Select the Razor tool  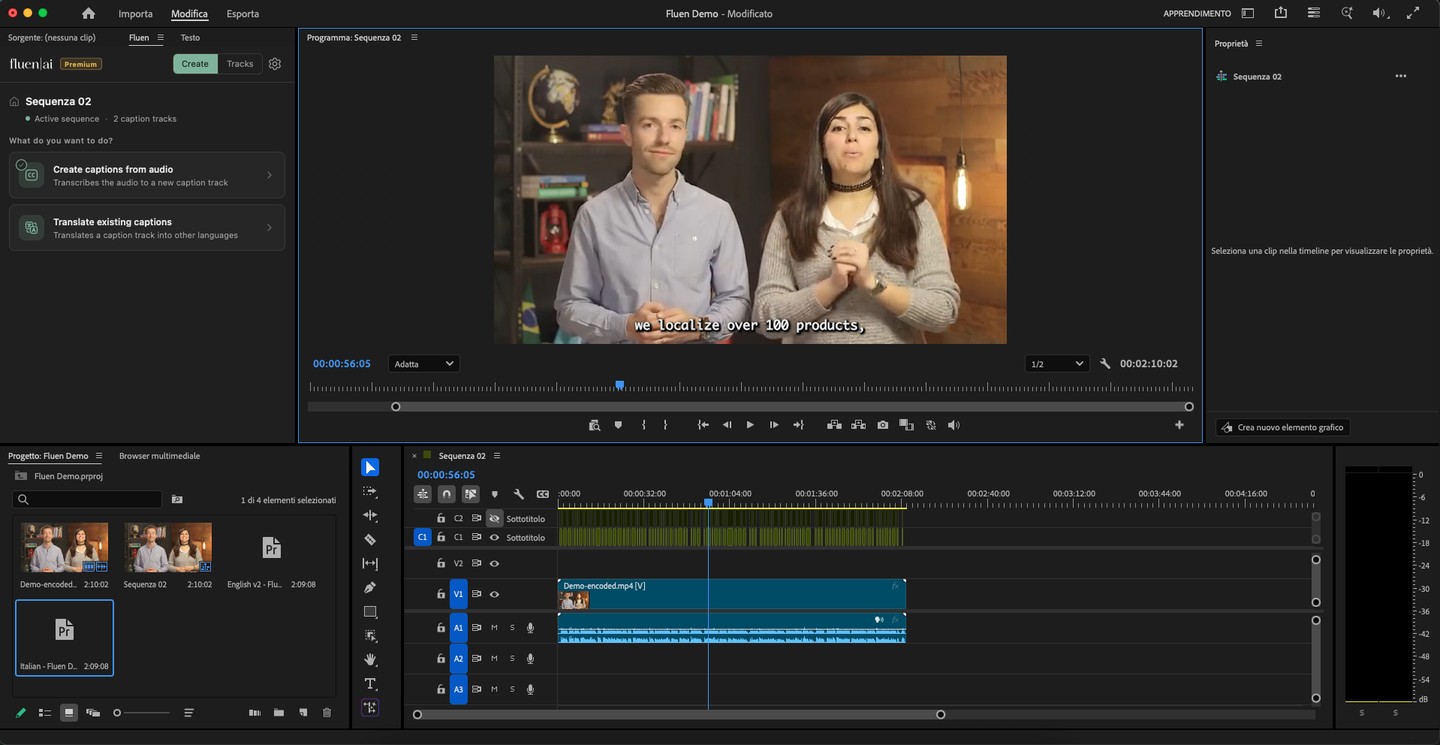coord(370,540)
